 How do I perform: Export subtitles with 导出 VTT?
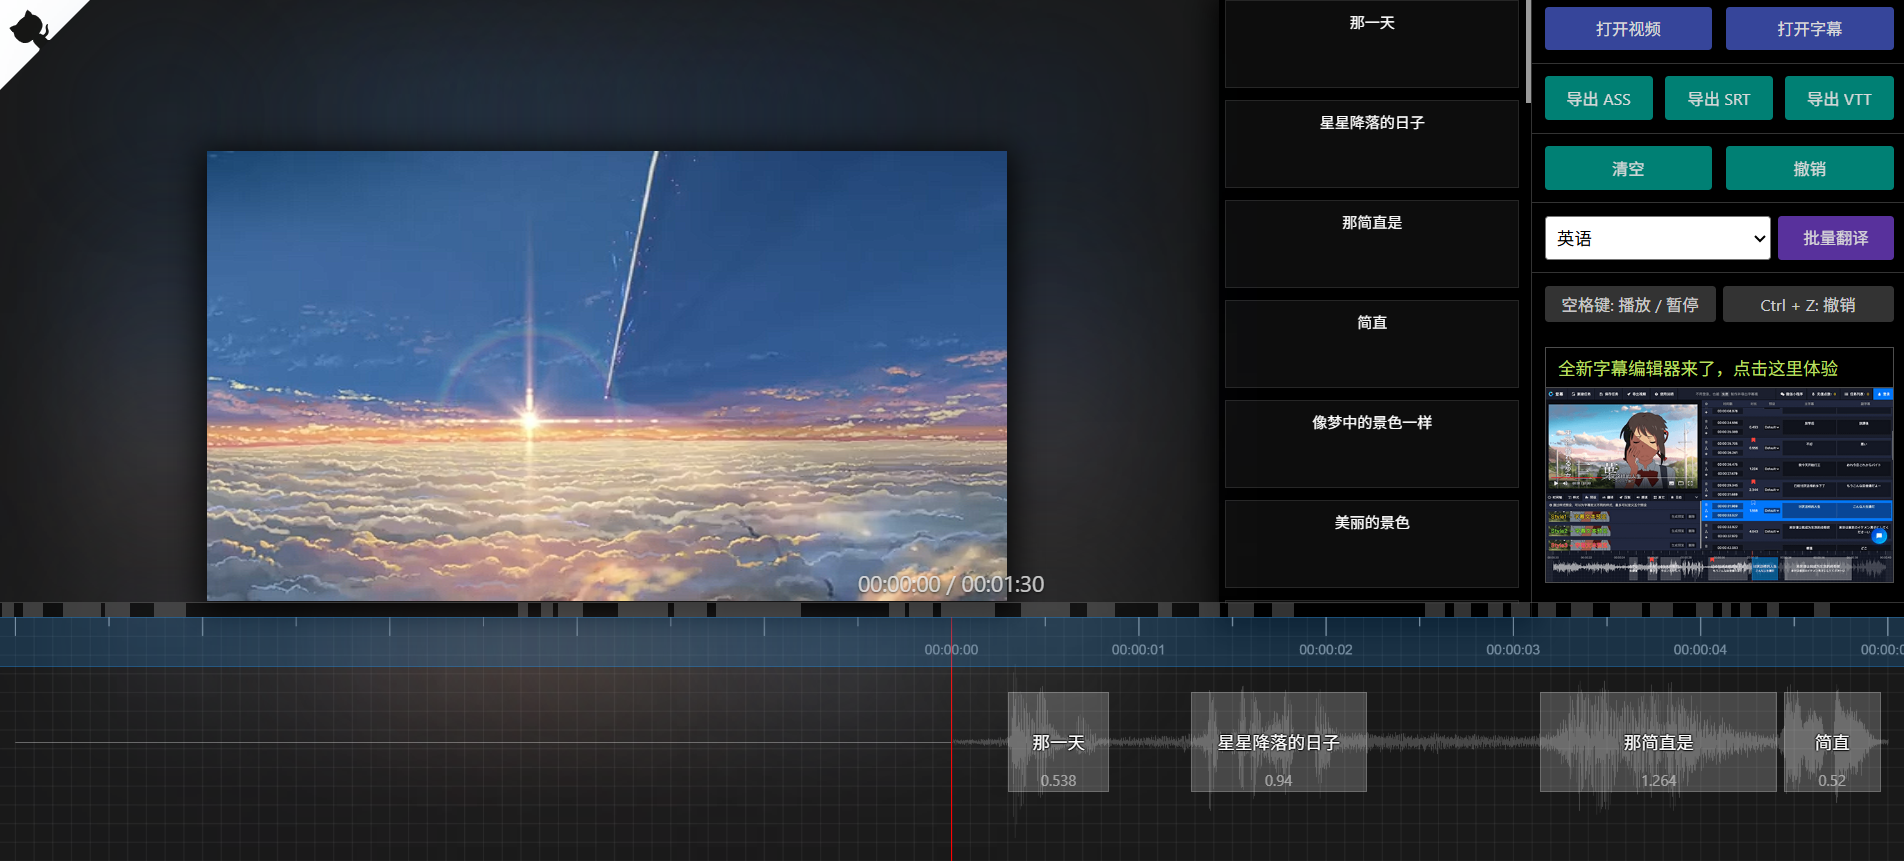coord(1839,99)
